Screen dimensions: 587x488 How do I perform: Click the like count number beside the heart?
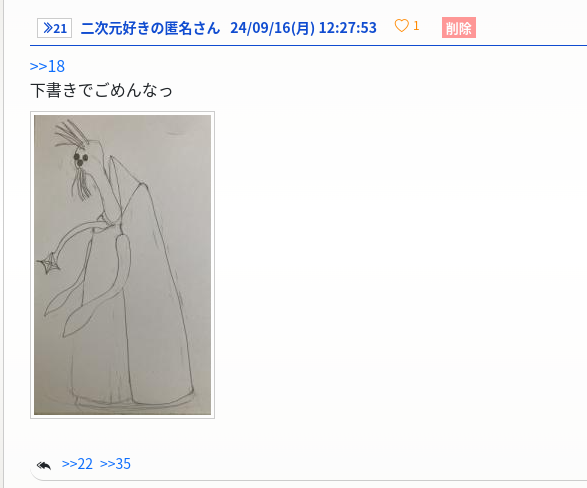[x=416, y=26]
